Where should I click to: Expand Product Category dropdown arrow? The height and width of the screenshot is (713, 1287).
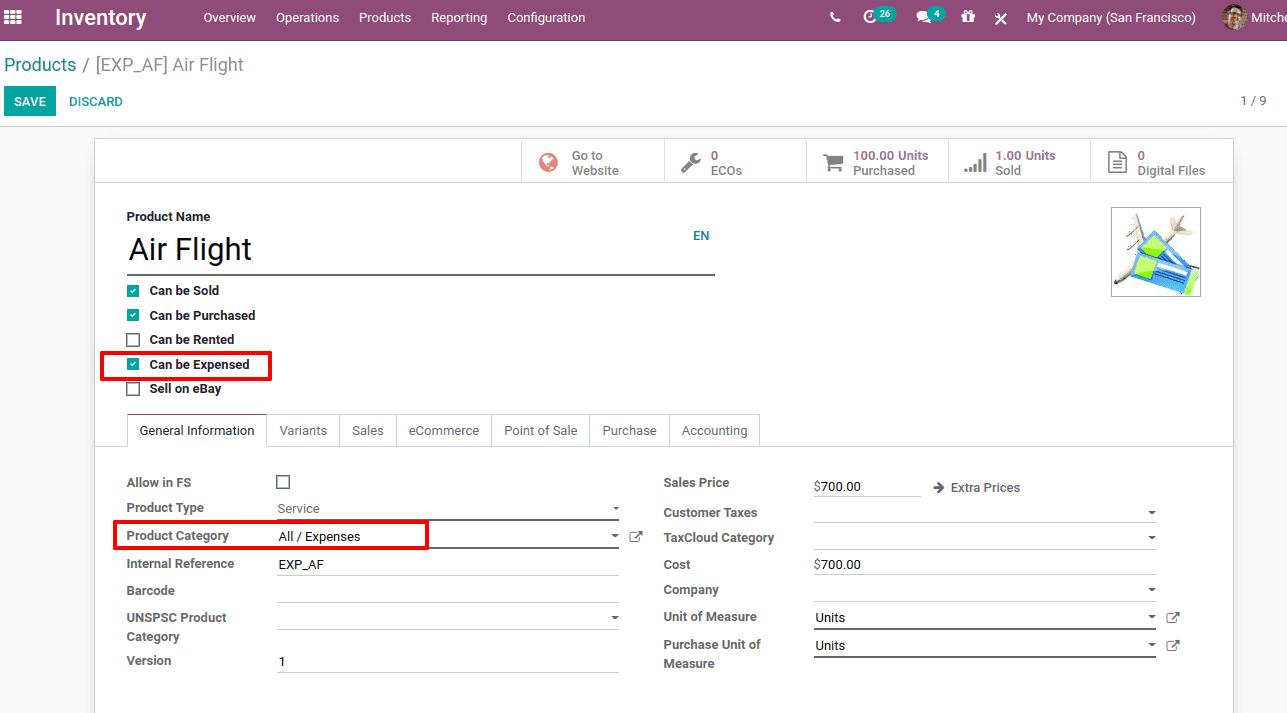pyautogui.click(x=615, y=537)
